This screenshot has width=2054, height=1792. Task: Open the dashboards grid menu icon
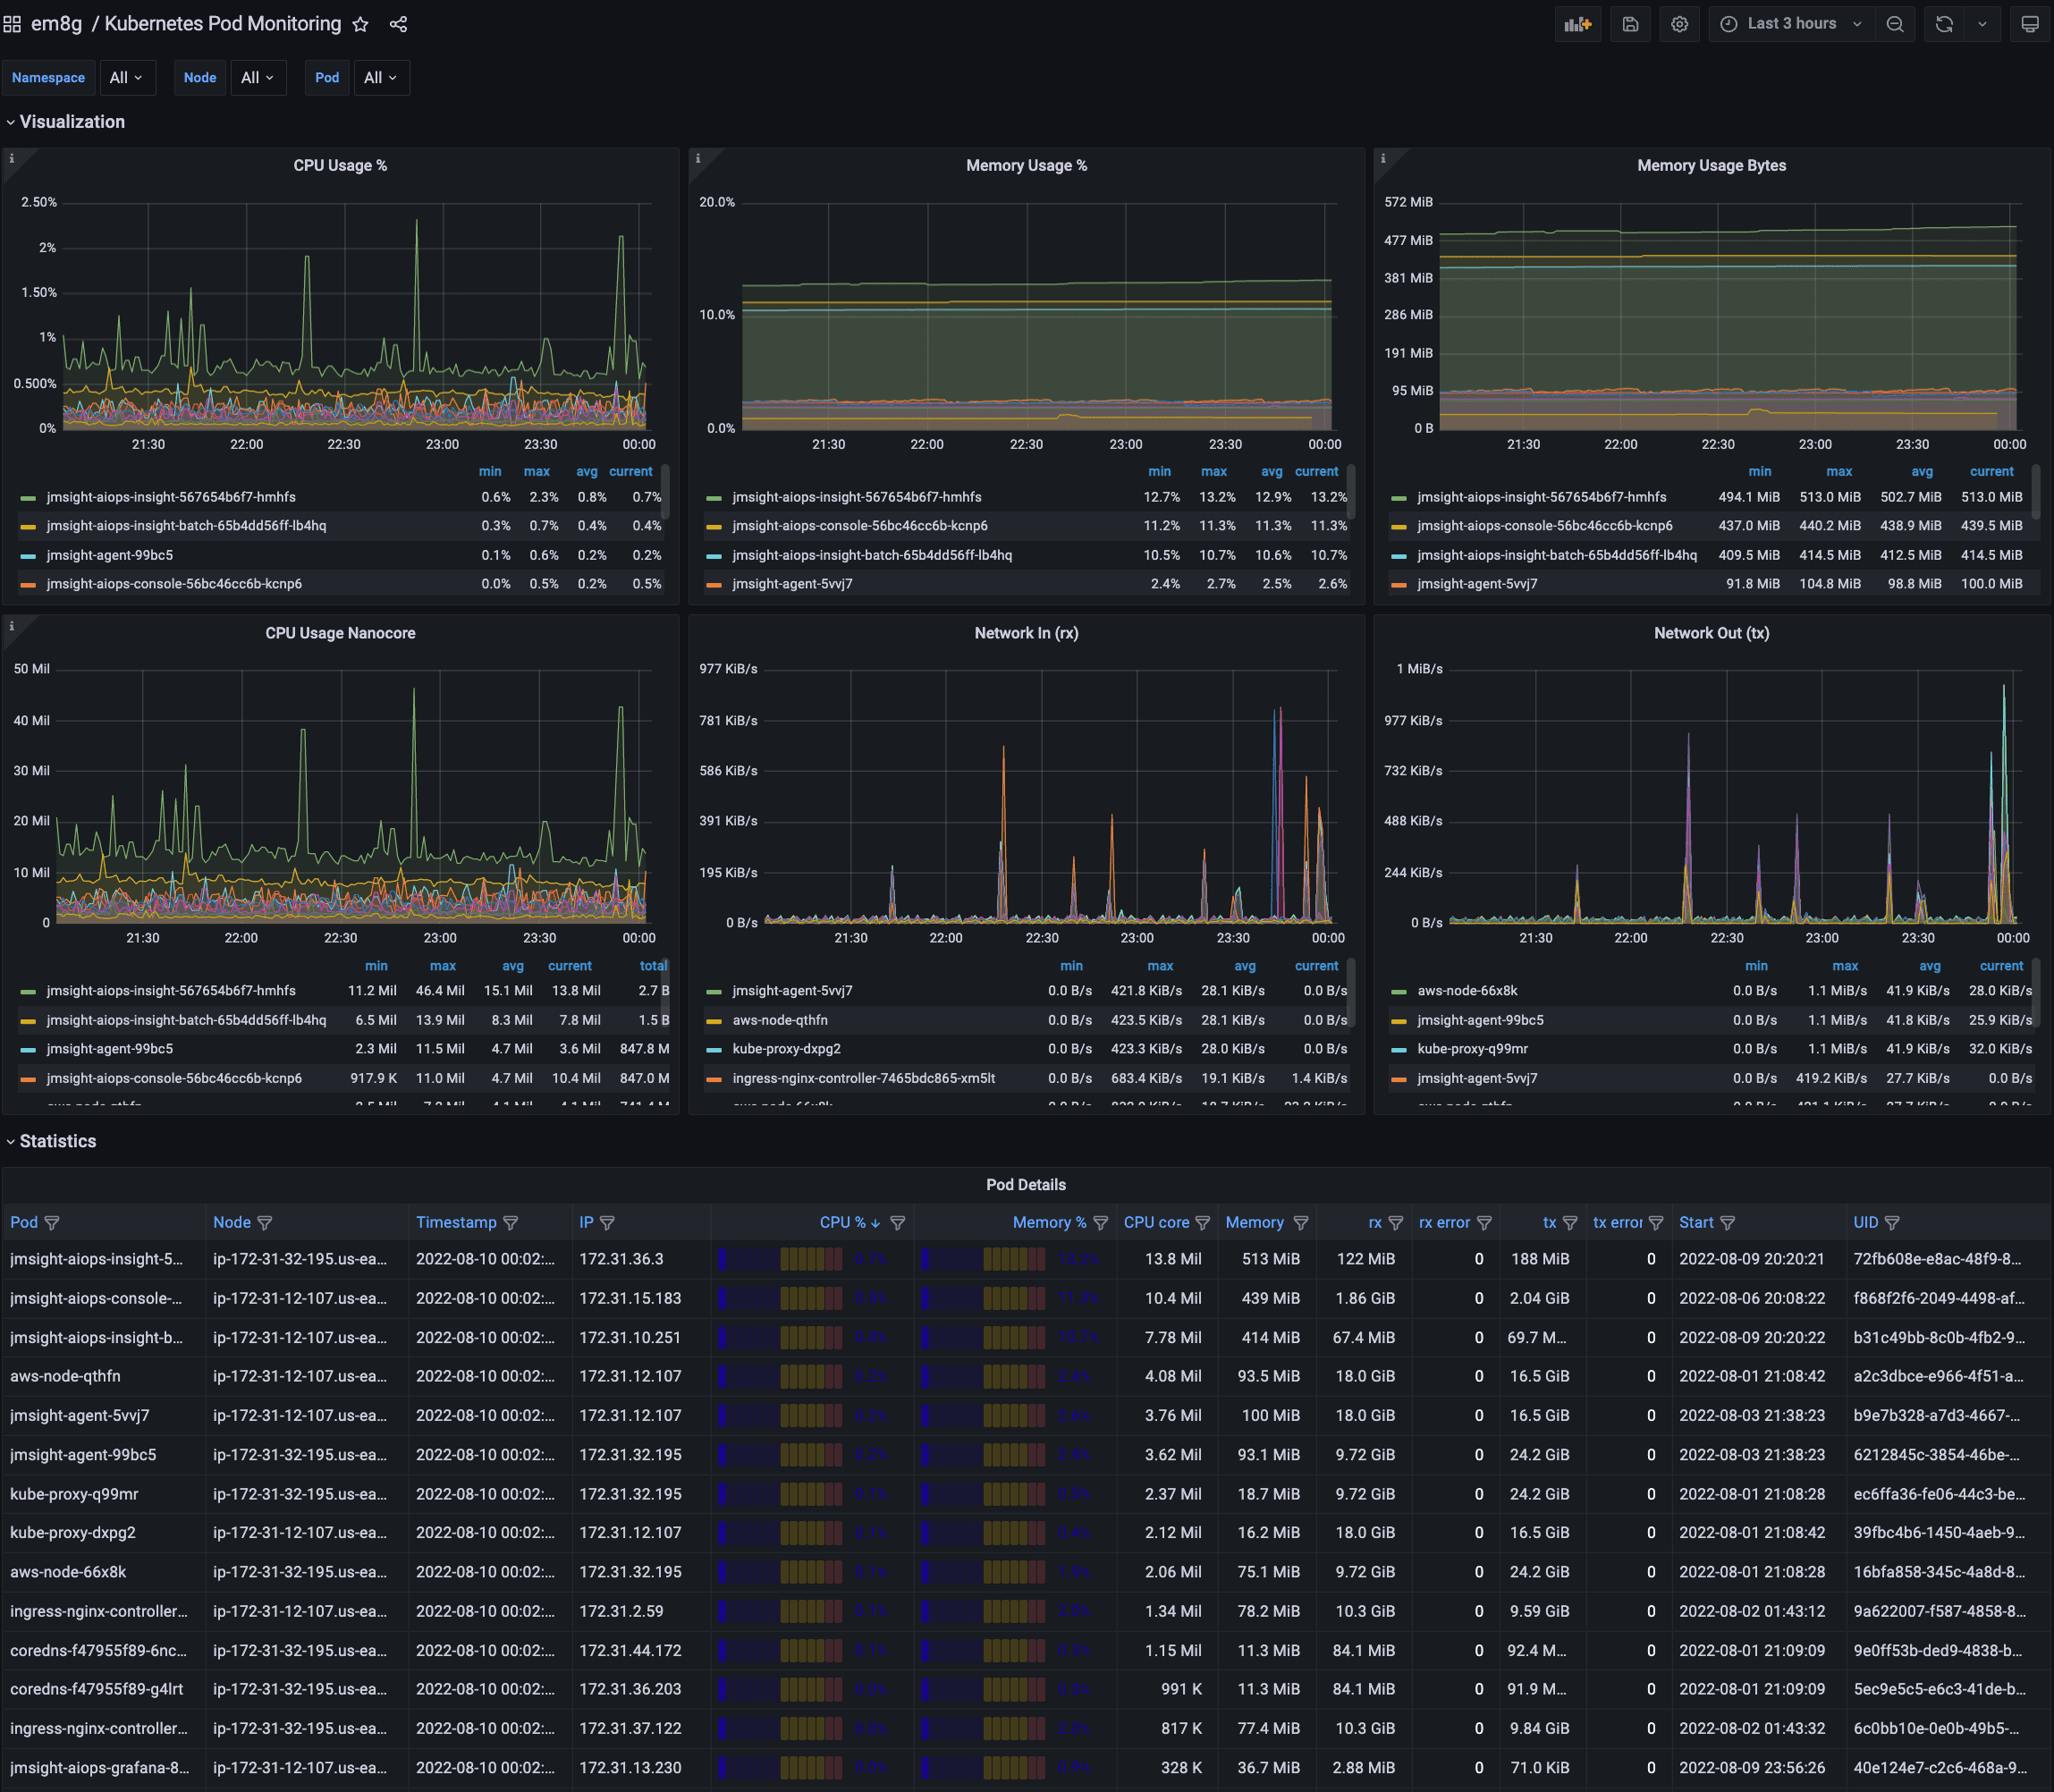[12, 24]
